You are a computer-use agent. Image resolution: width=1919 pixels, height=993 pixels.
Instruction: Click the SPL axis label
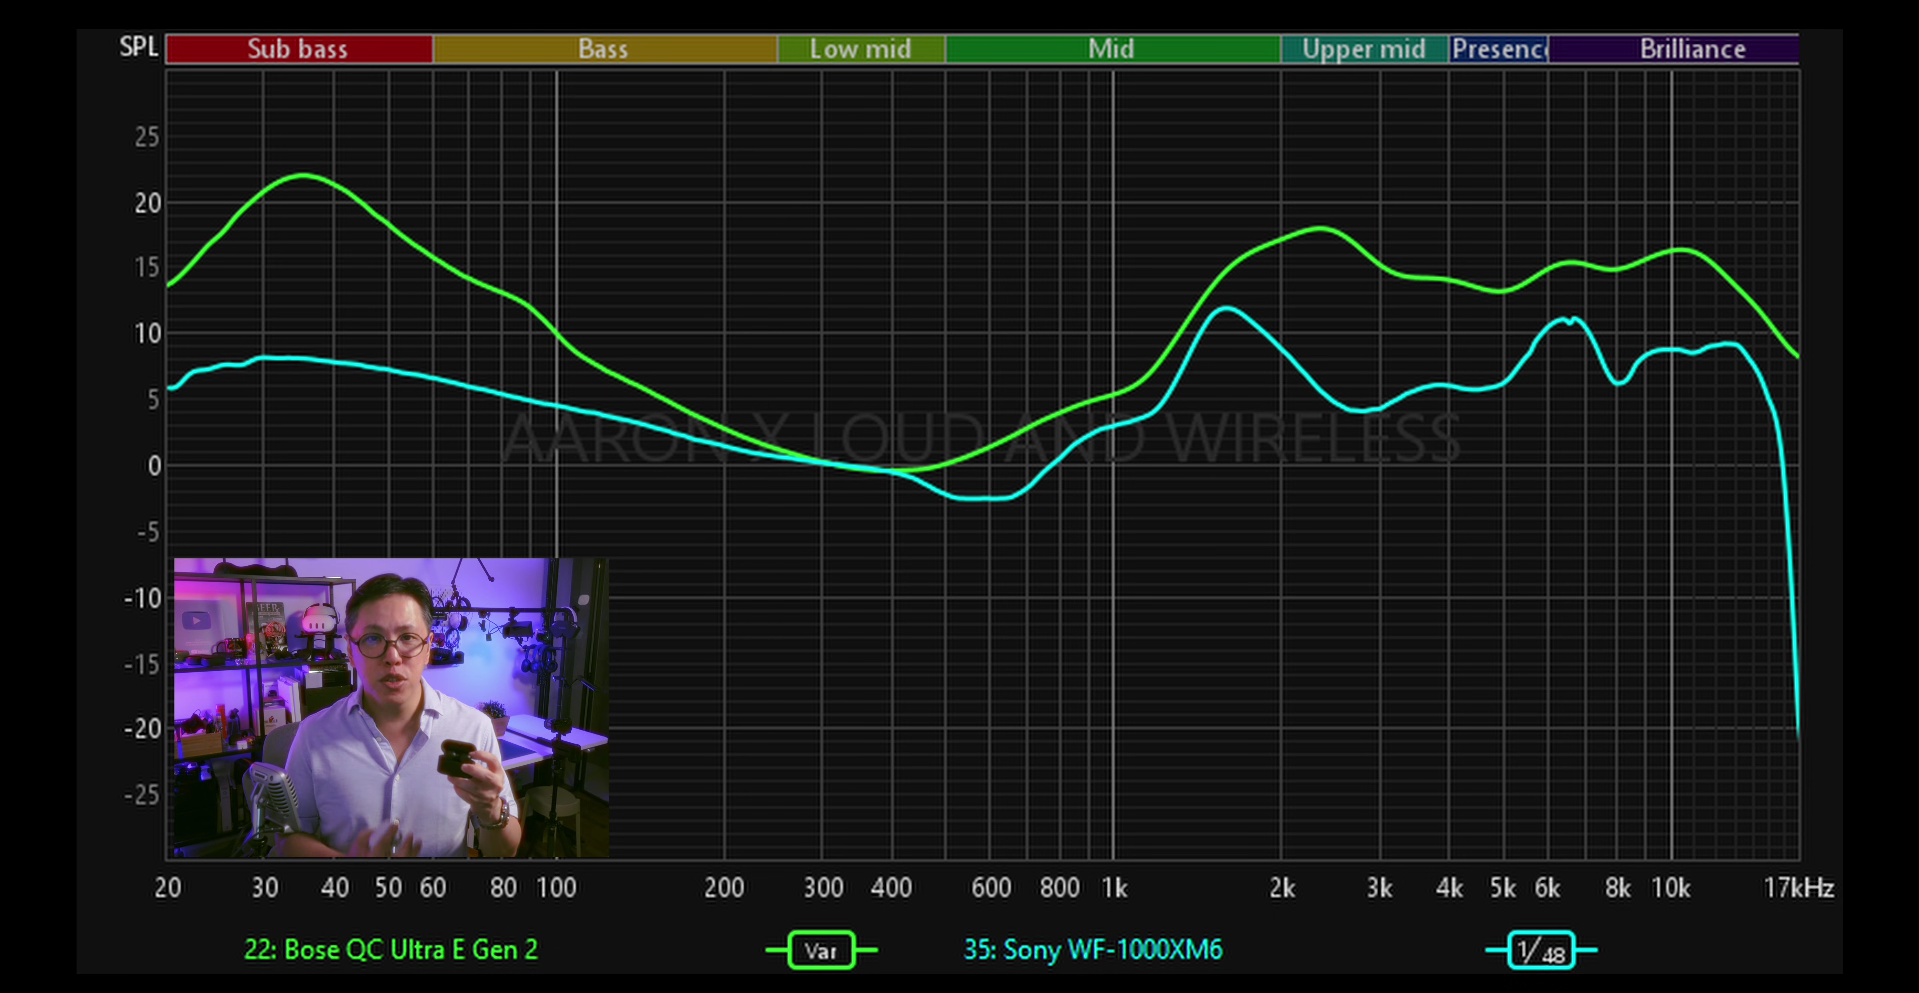(139, 47)
